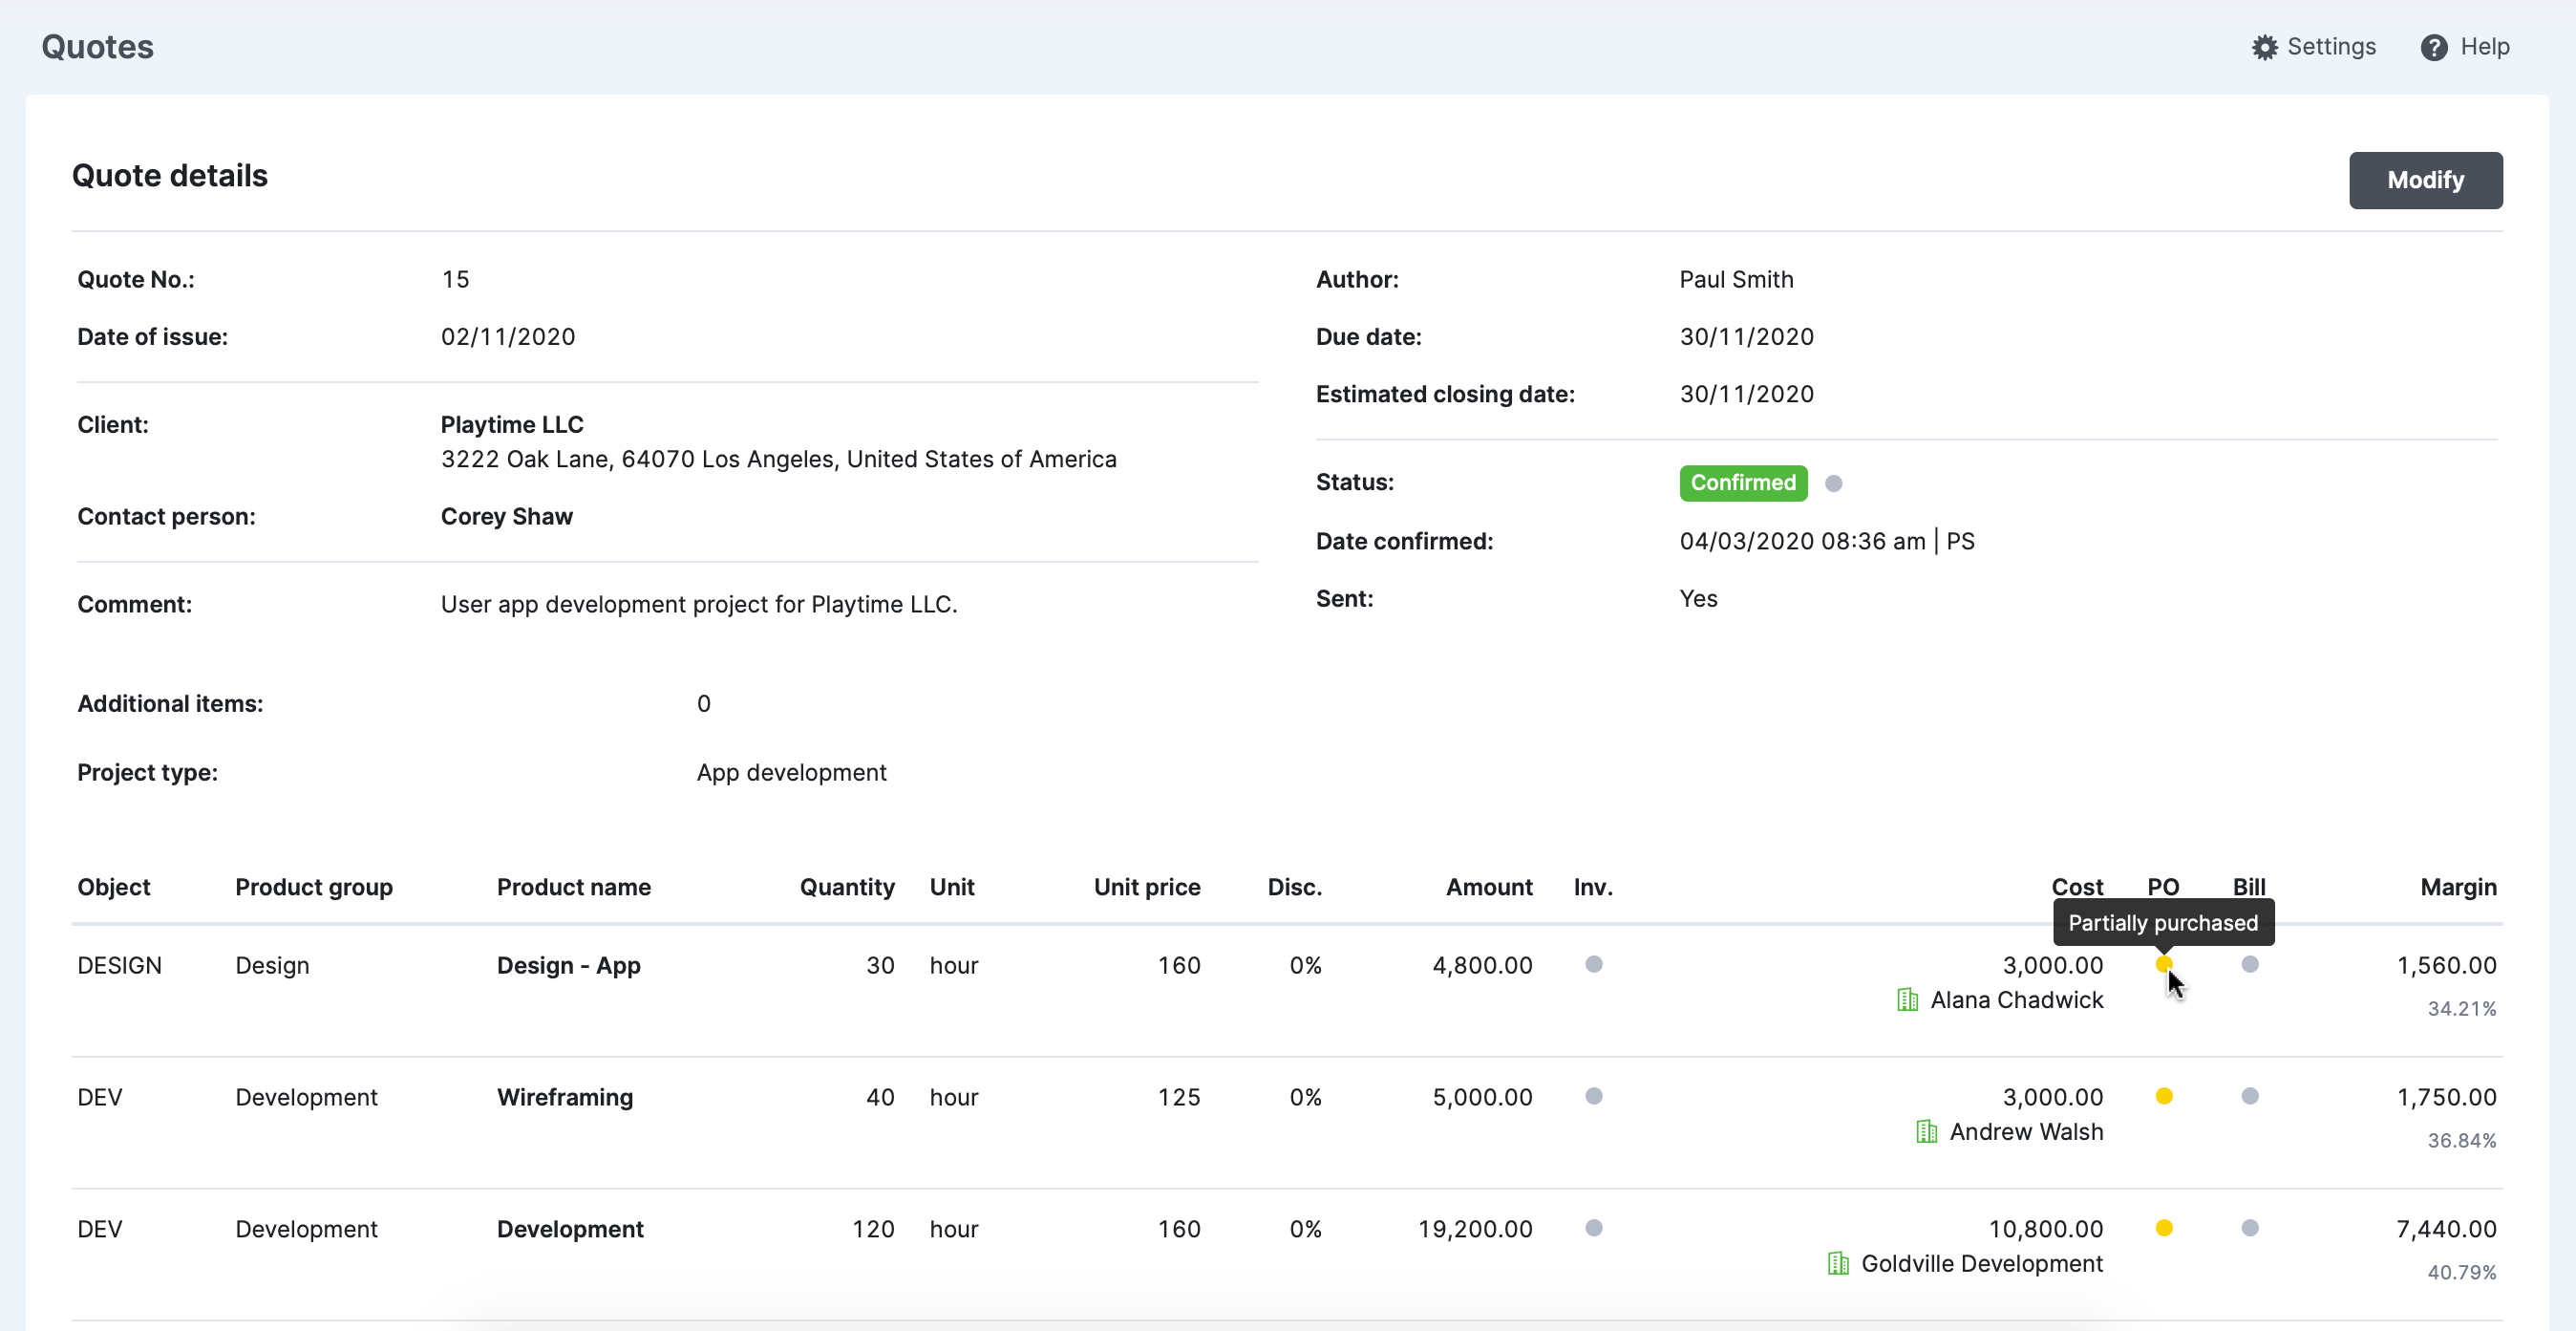2576x1331 pixels.
Task: Click date of issue 02/11/2020
Action: [508, 337]
